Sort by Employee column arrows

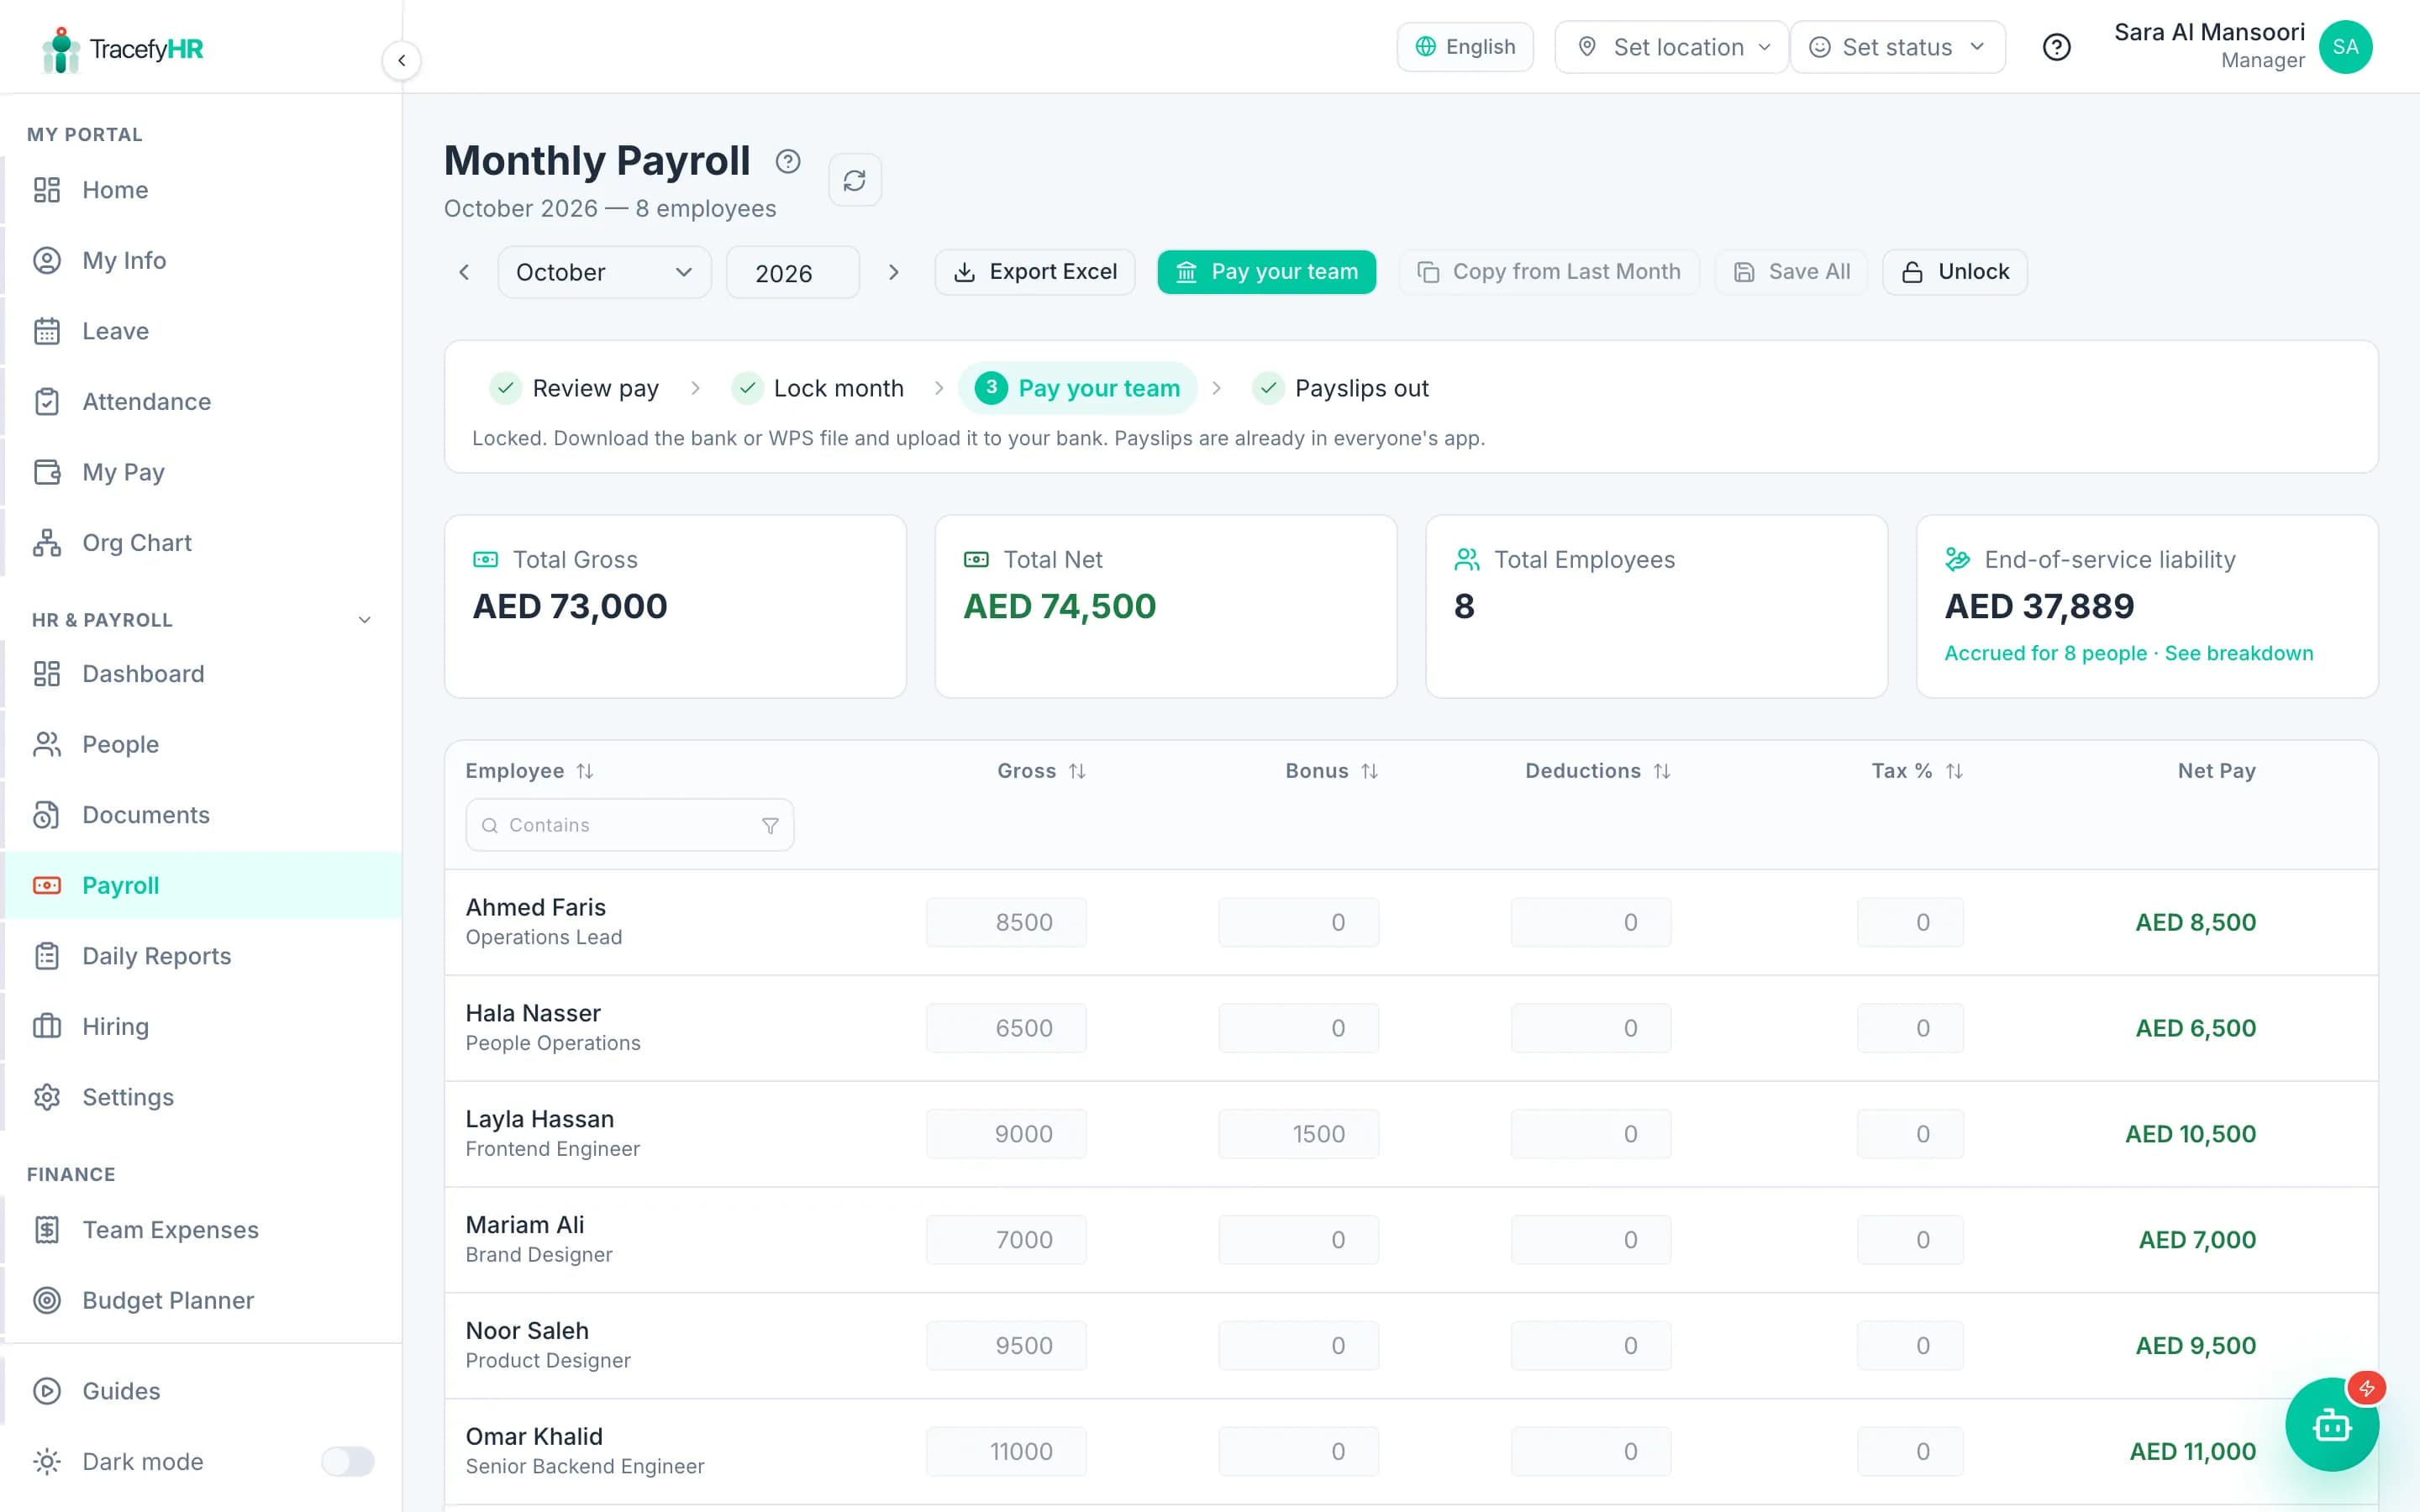click(585, 771)
